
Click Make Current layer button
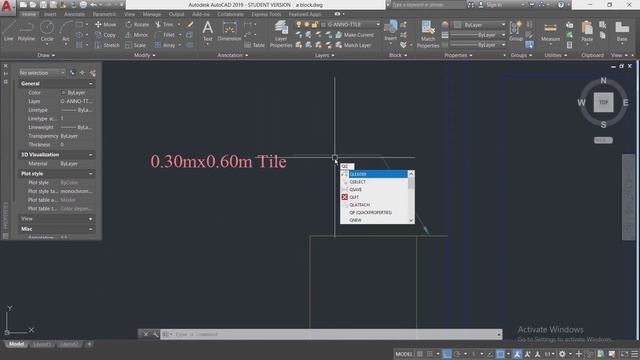point(355,35)
